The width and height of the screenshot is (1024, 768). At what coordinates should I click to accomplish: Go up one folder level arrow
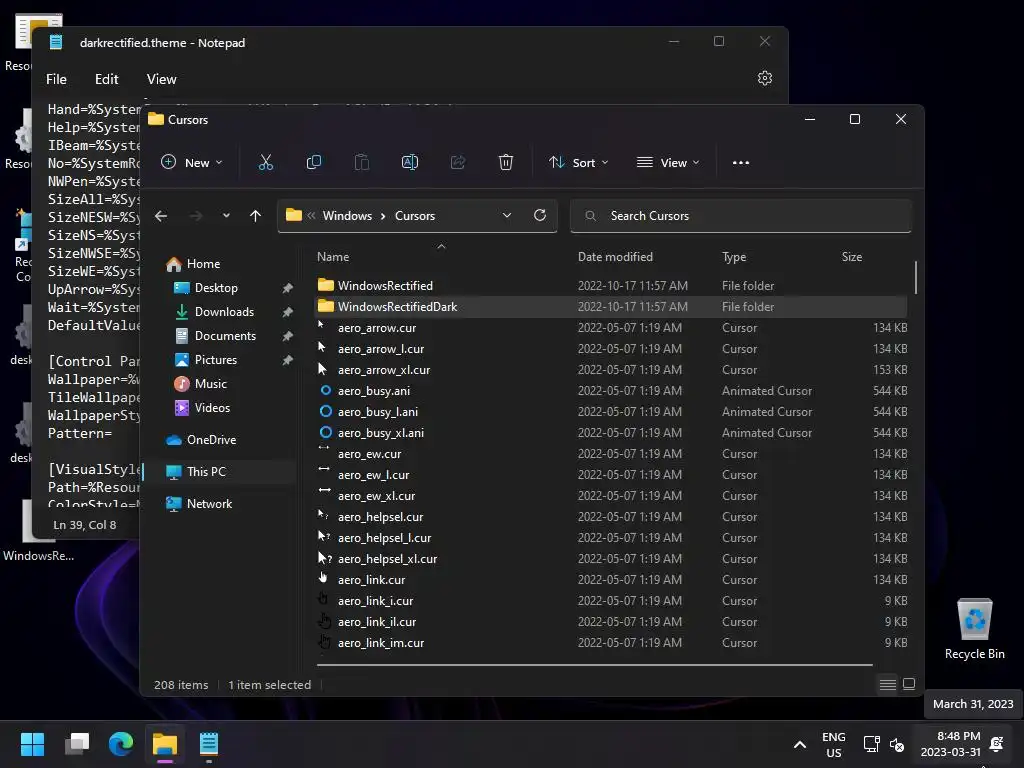pos(255,216)
